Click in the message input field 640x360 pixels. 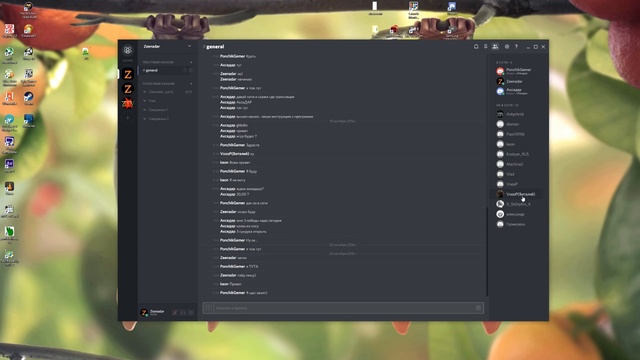(x=343, y=308)
